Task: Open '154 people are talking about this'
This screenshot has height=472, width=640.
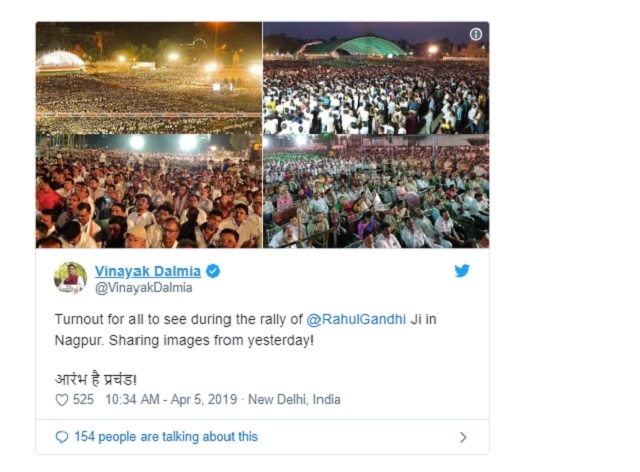Action: click(x=166, y=436)
